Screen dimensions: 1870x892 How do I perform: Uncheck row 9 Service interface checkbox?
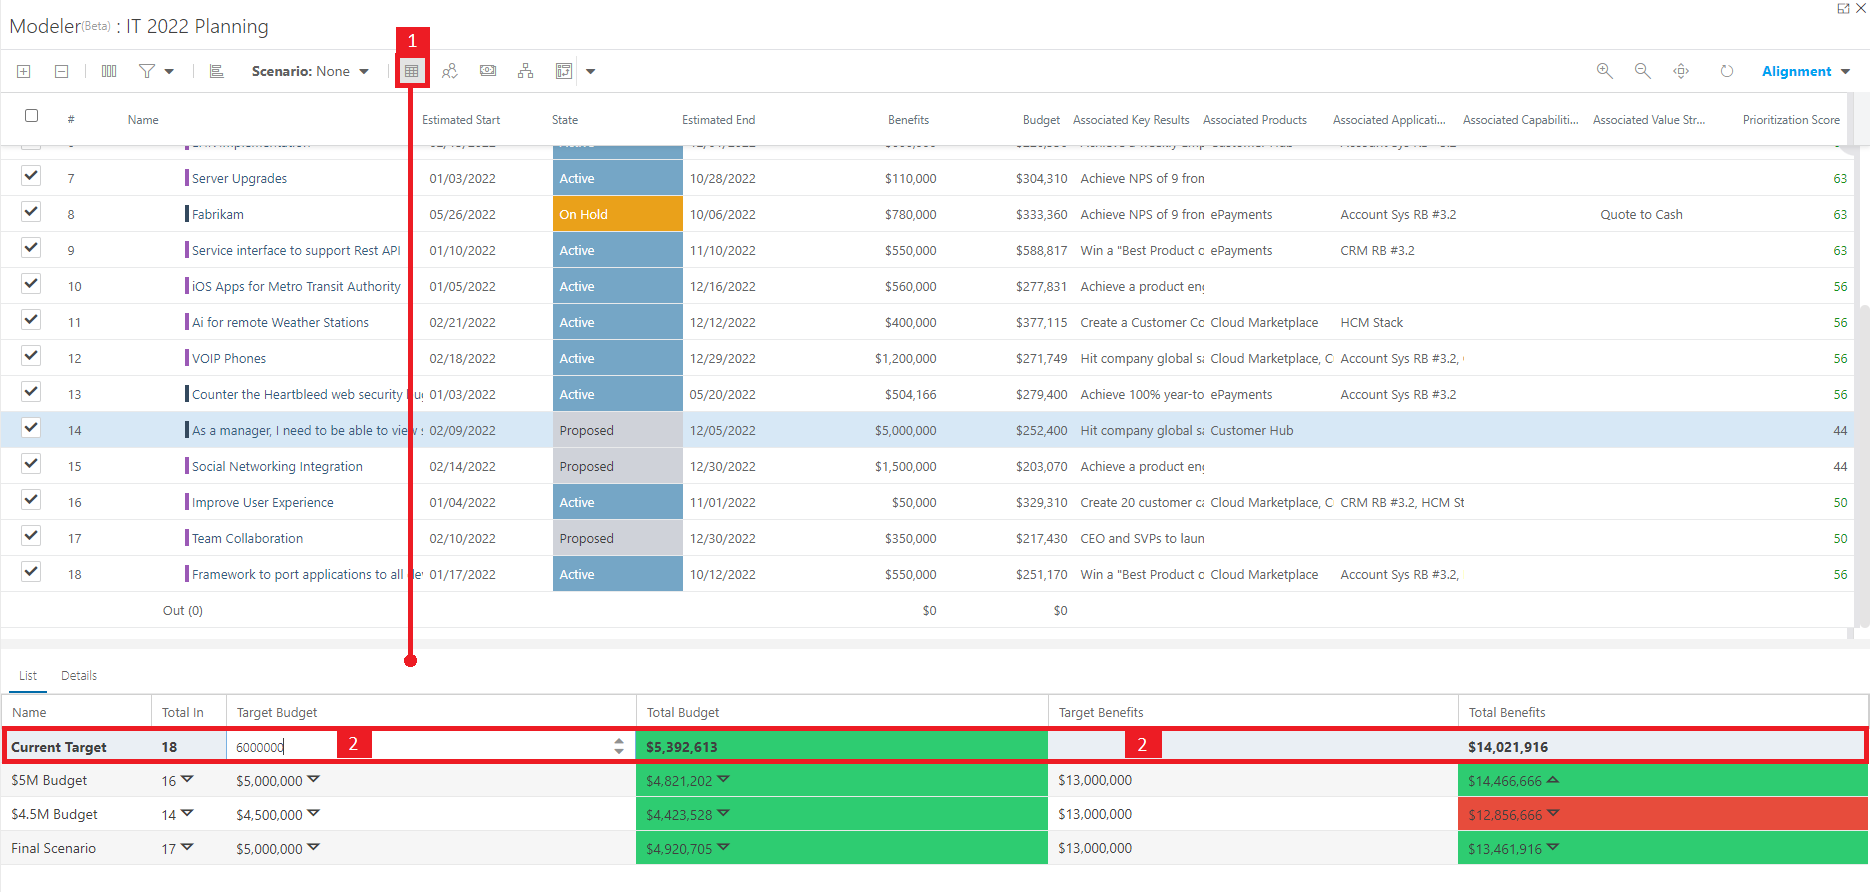[x=31, y=248]
